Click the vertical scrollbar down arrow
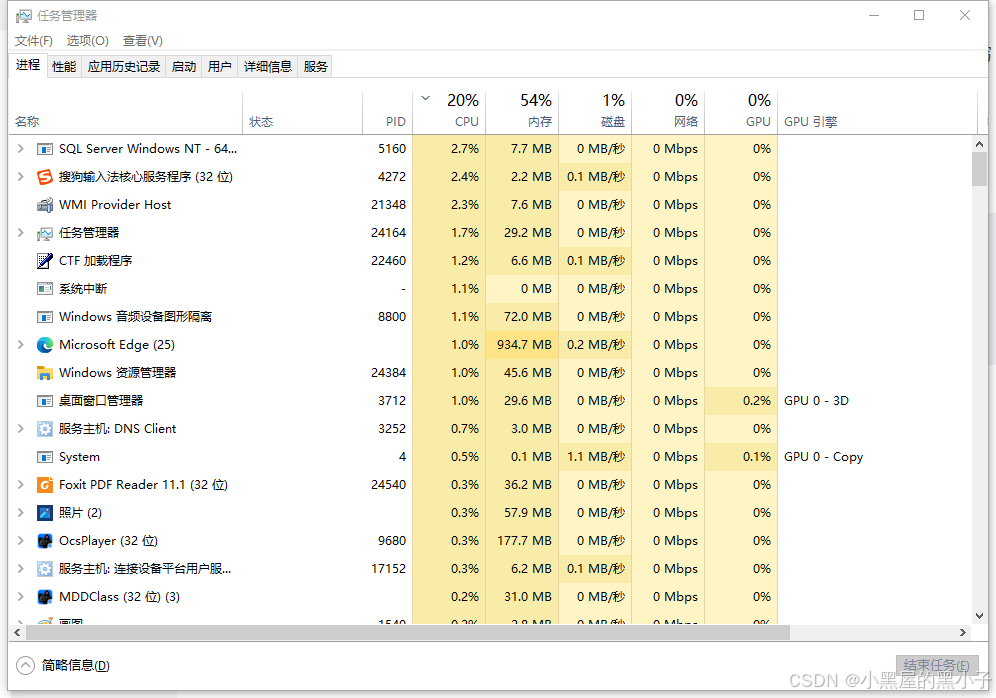Viewport: 996px width, 698px height. pos(979,615)
